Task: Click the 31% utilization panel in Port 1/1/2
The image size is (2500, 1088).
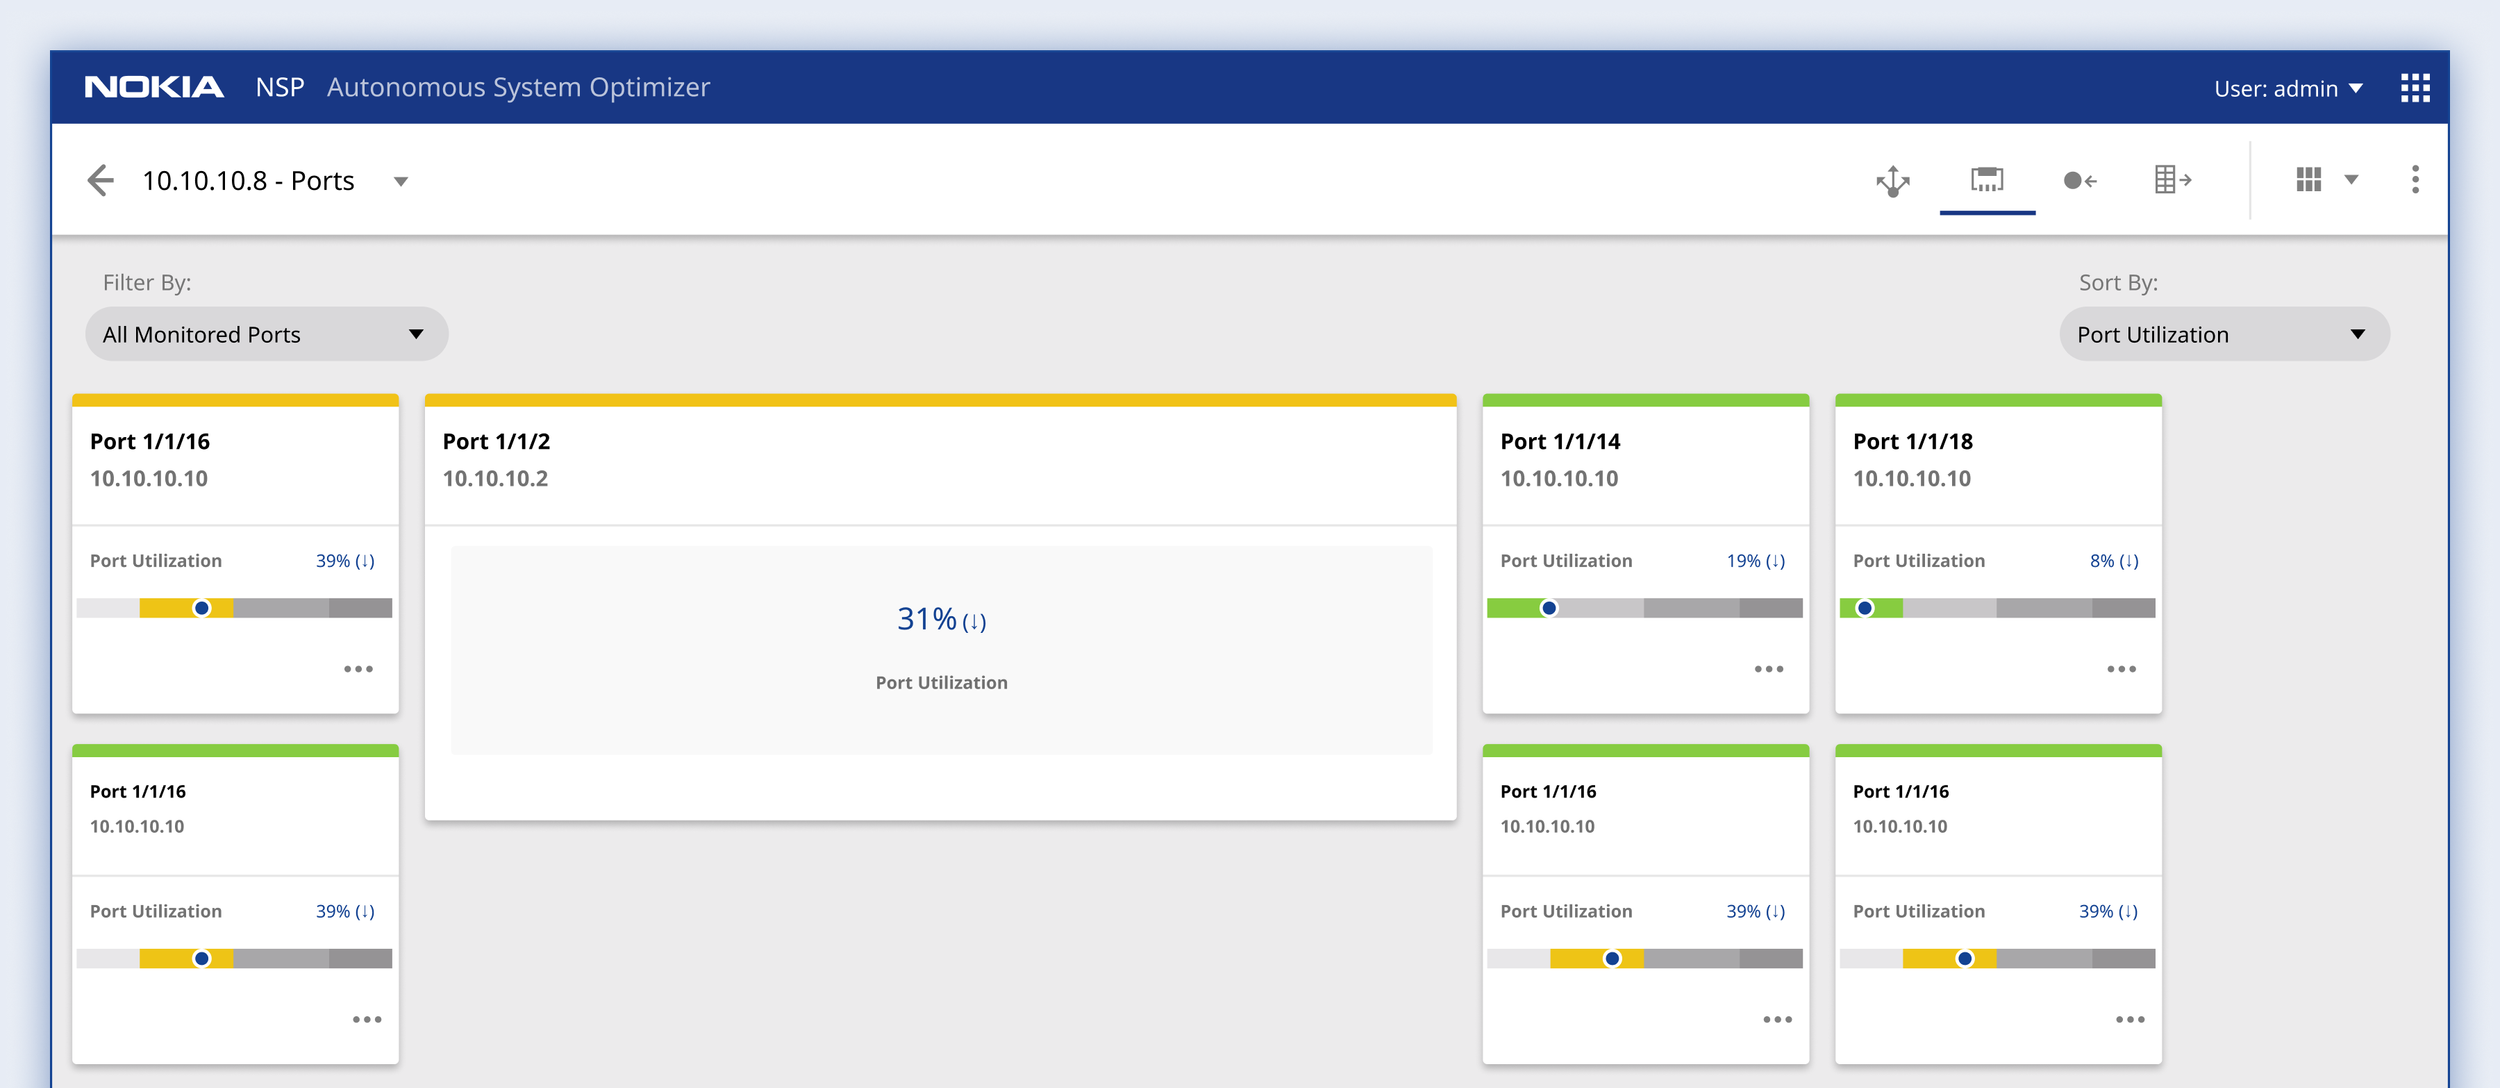Action: [940, 648]
